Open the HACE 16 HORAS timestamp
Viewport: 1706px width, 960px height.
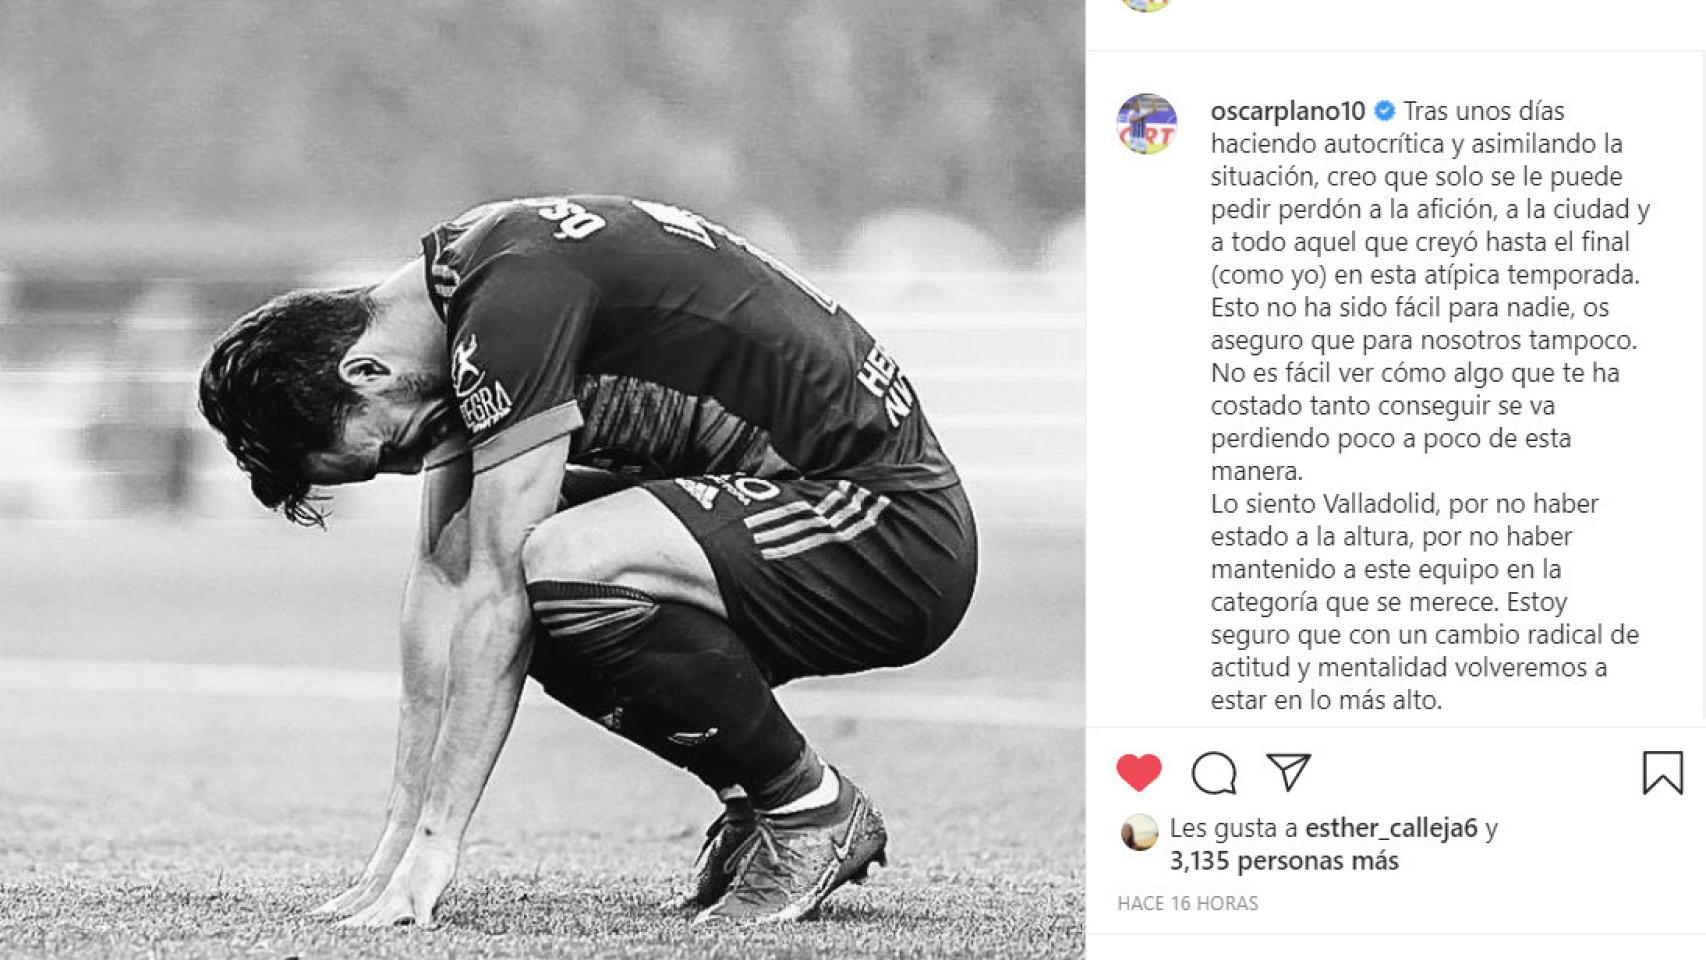(1187, 903)
